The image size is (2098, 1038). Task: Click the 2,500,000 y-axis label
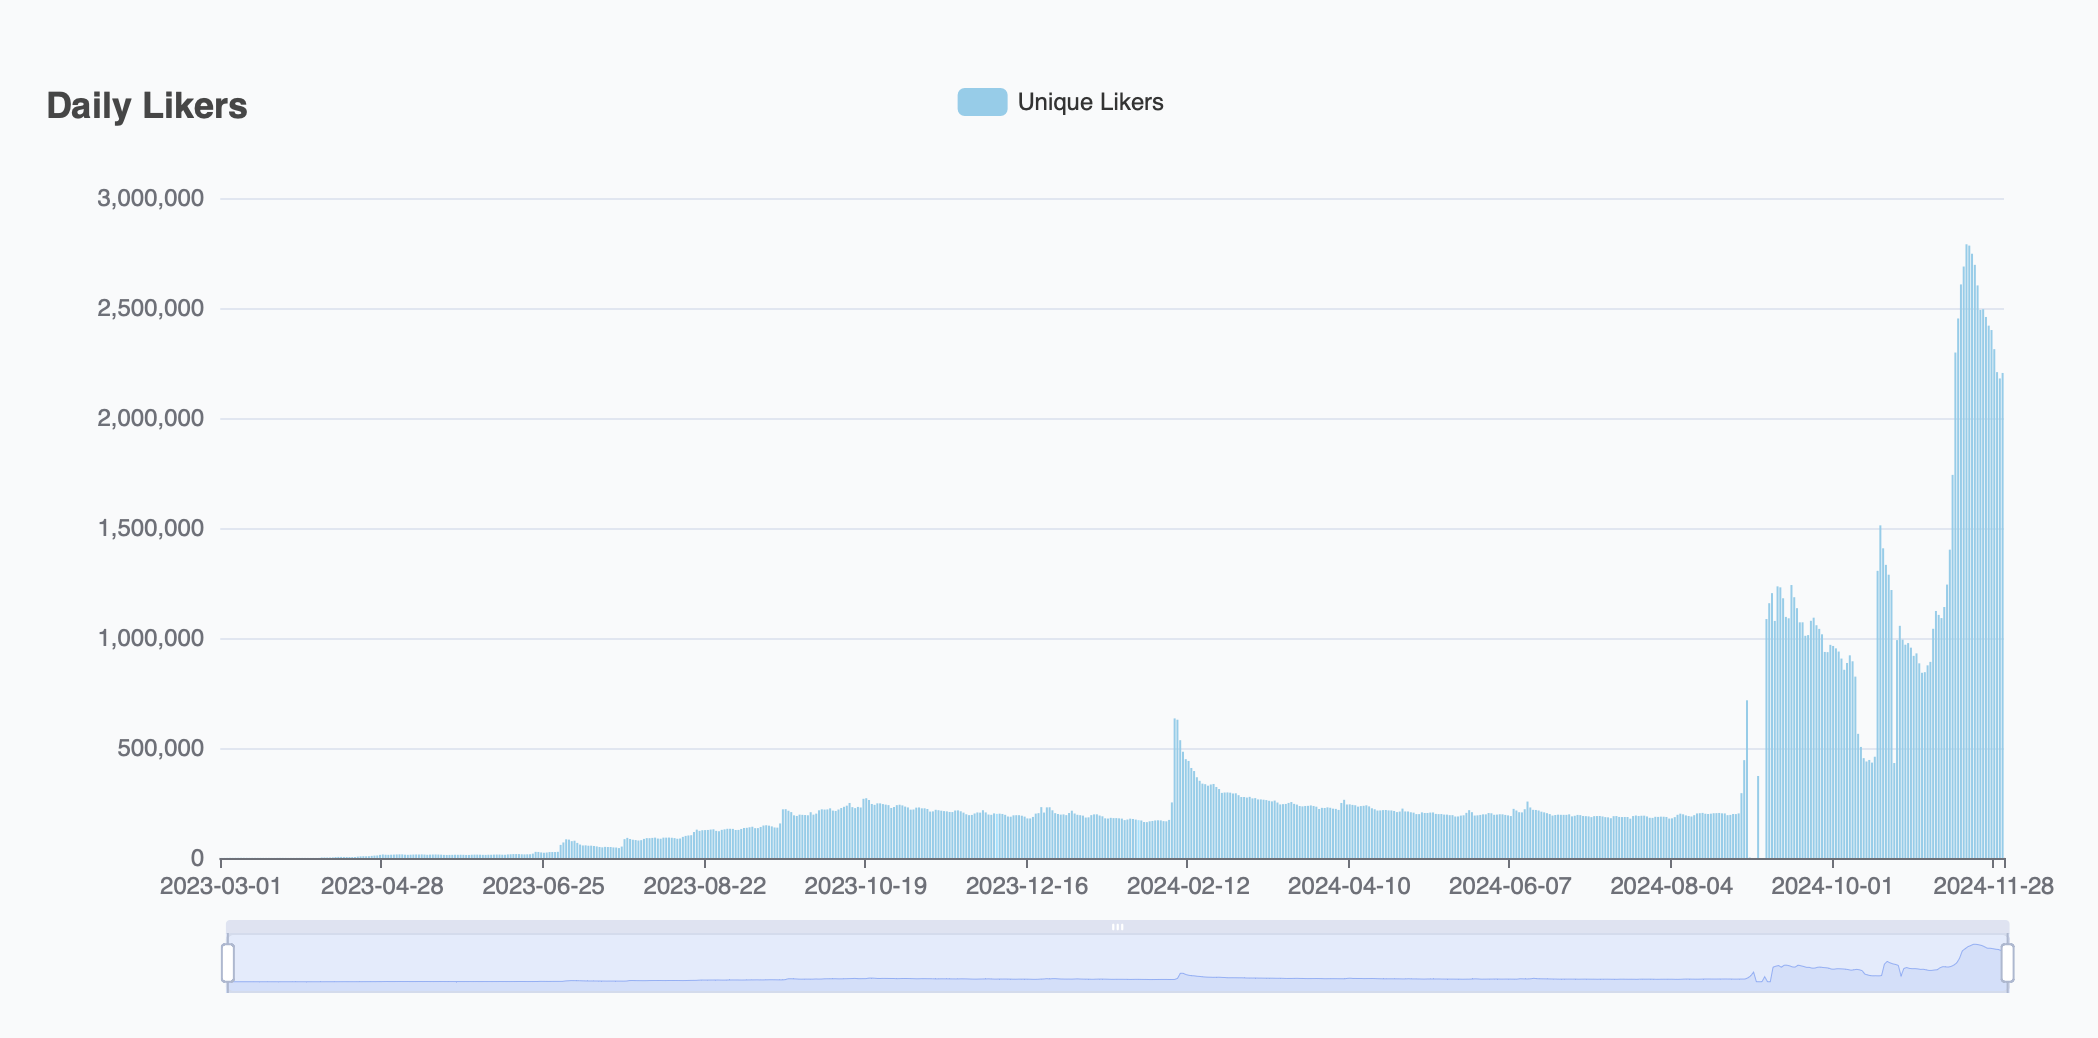150,308
